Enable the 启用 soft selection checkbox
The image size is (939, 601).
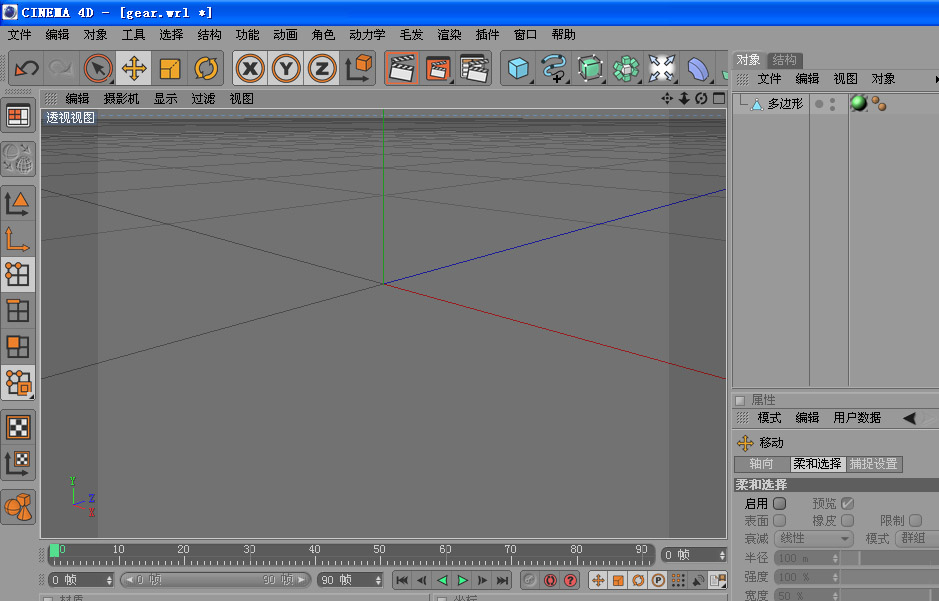click(780, 503)
